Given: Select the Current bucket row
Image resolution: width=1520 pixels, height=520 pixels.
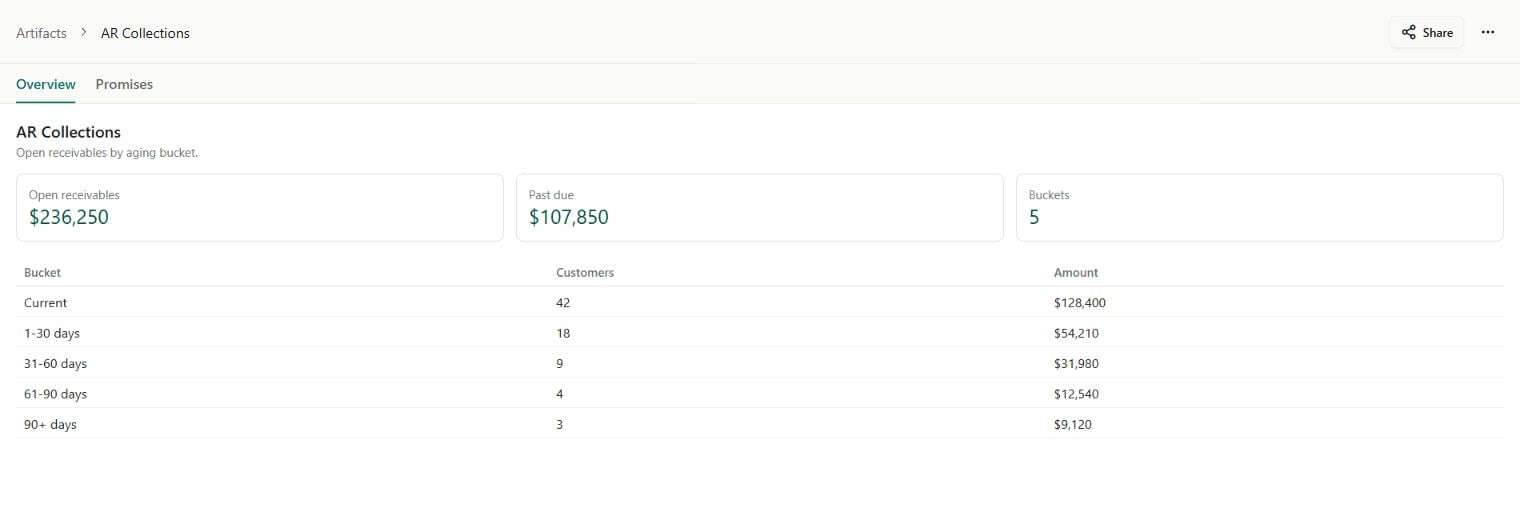Looking at the screenshot, I should tap(760, 302).
